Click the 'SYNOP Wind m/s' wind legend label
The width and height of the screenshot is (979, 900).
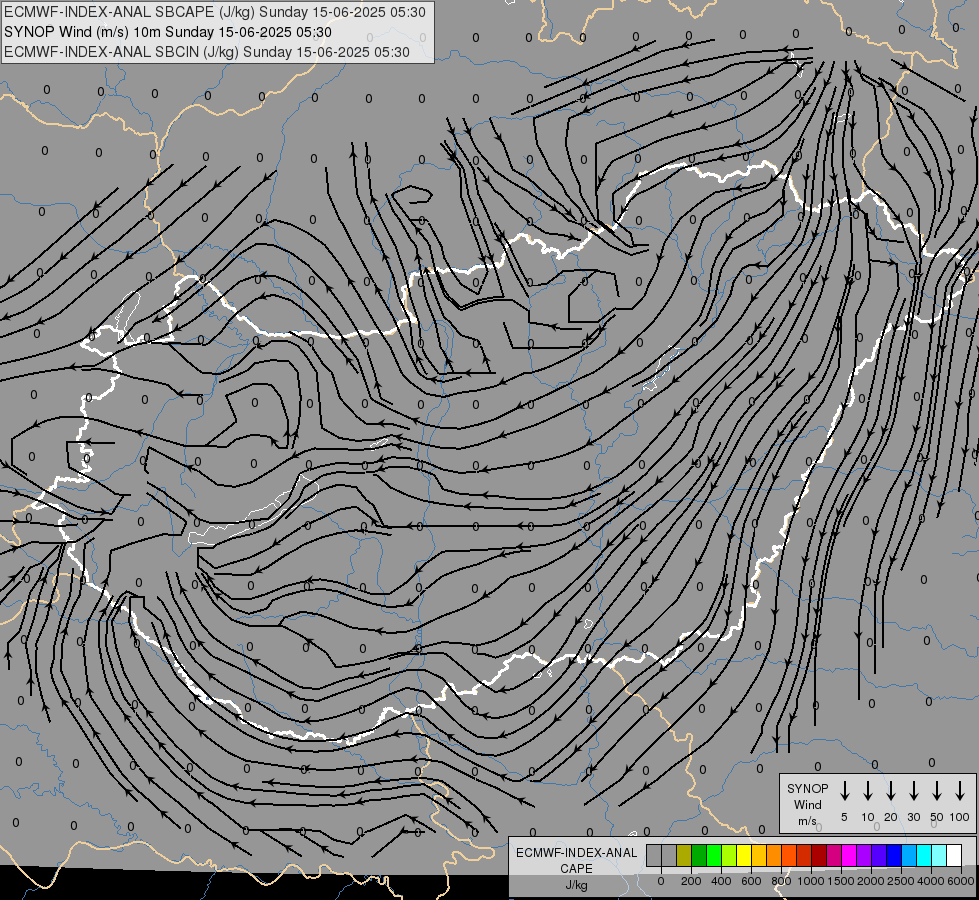tap(807, 804)
